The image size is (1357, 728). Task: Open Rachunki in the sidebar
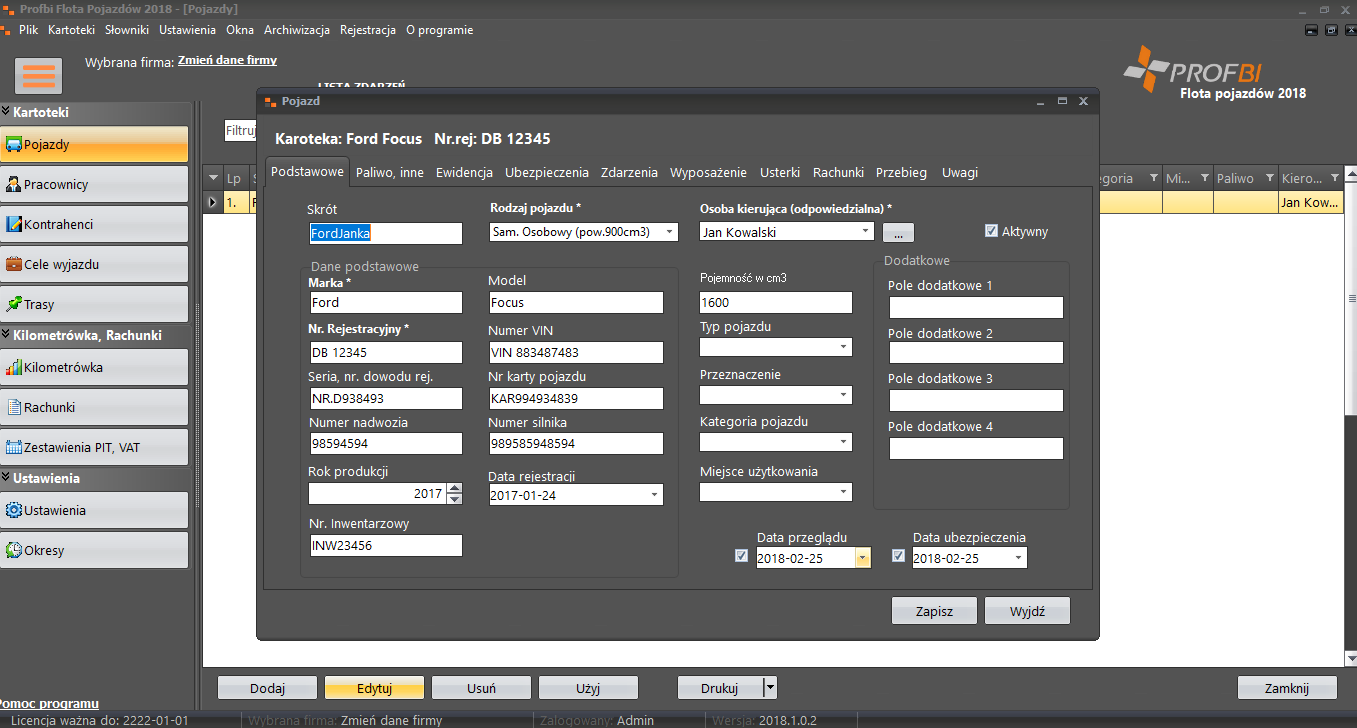click(x=94, y=407)
